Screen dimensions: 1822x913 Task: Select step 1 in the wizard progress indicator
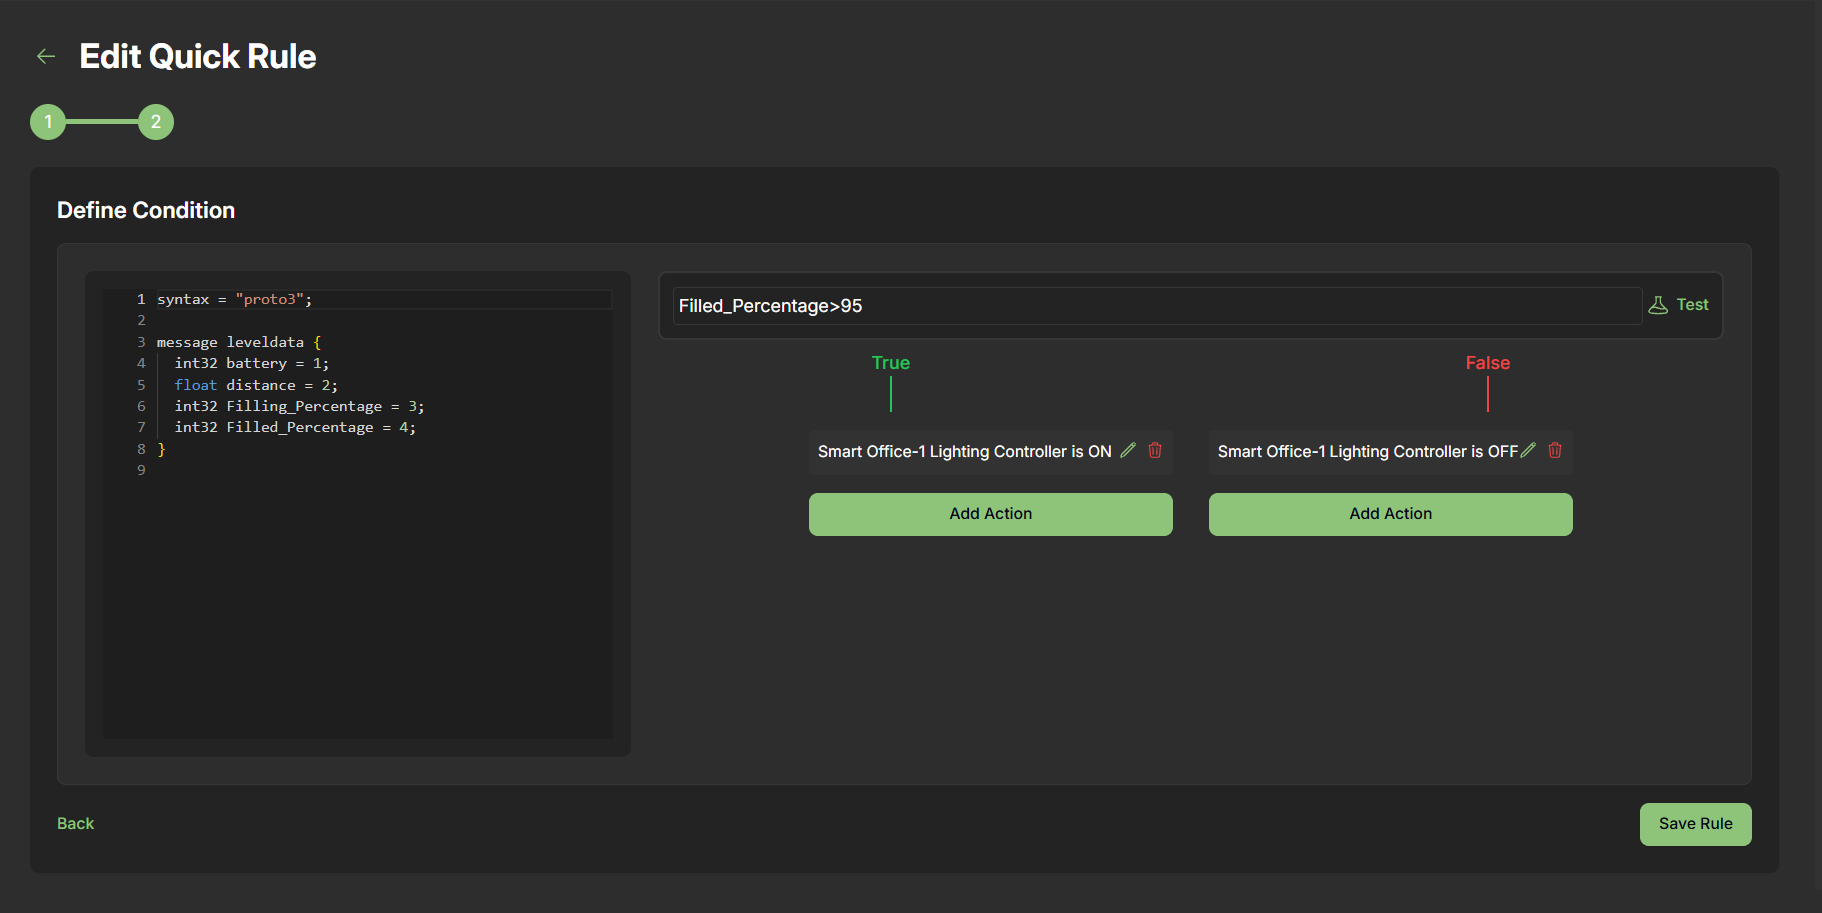coord(47,121)
